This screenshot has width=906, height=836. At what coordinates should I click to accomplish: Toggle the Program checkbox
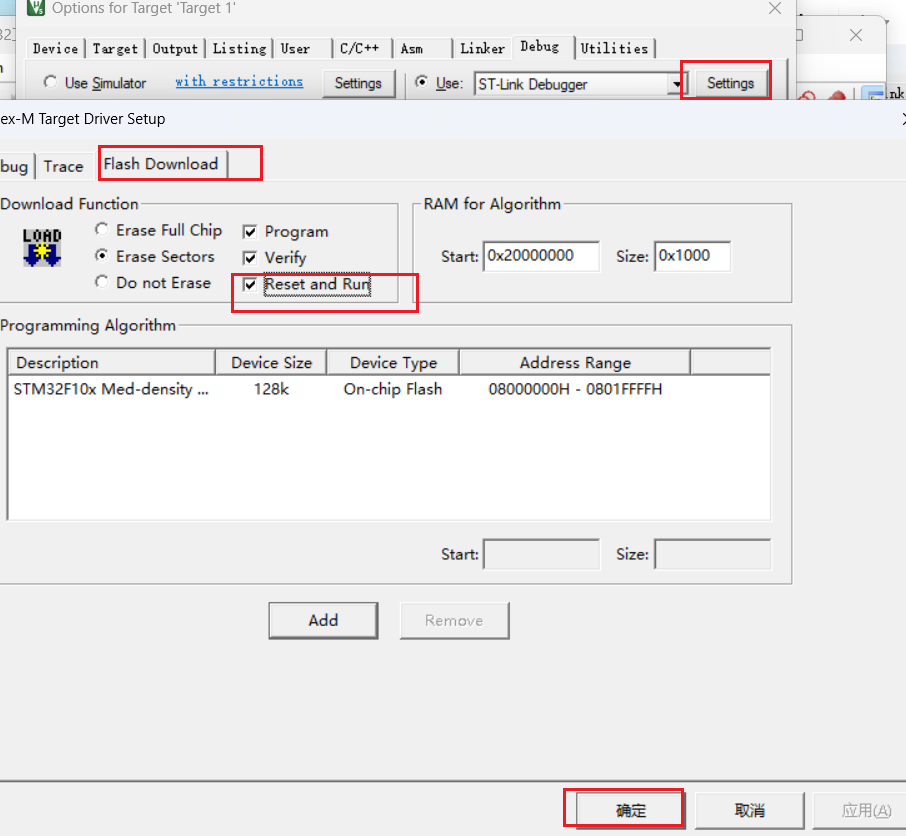pyautogui.click(x=250, y=232)
